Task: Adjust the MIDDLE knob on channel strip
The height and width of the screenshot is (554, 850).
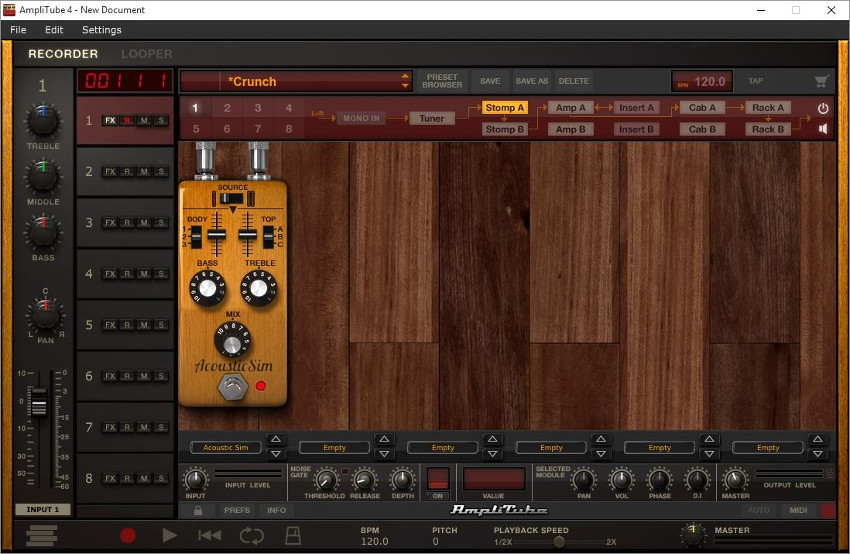Action: (43, 176)
